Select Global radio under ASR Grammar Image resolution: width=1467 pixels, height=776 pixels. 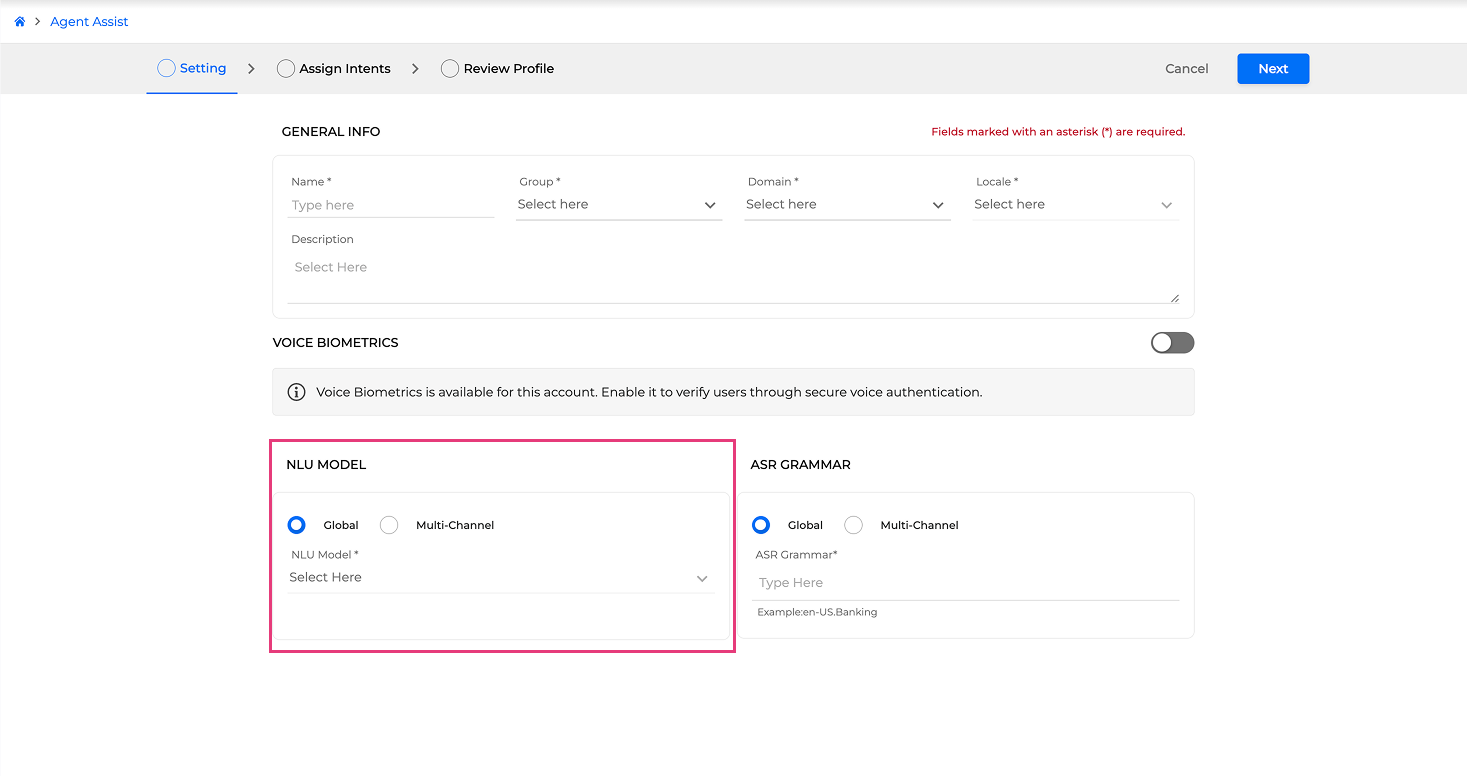(761, 525)
